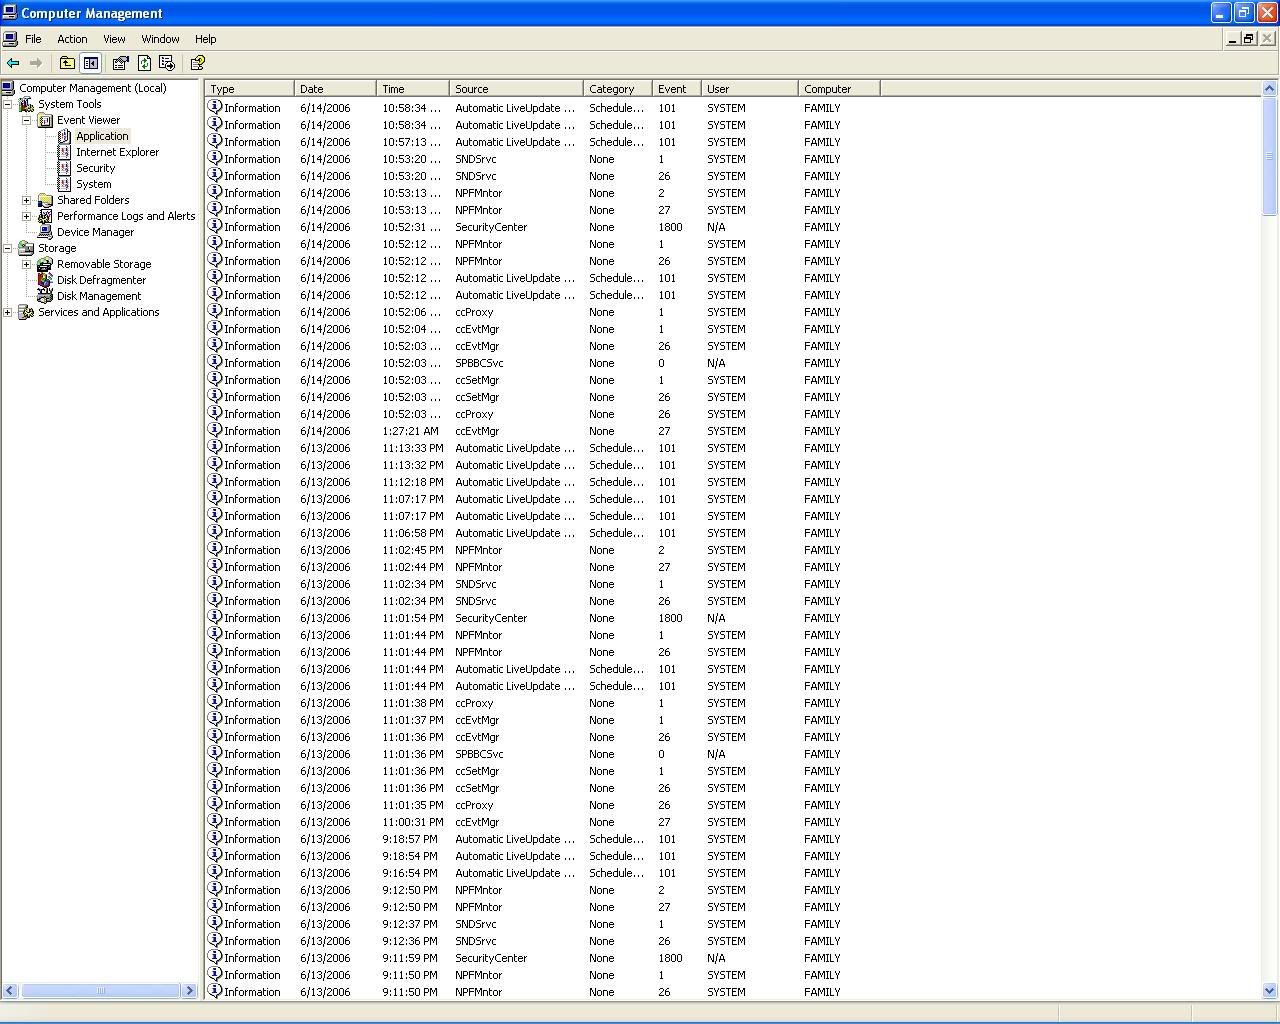Image resolution: width=1280 pixels, height=1024 pixels.
Task: Open the Properties toolbar icon
Action: [x=120, y=63]
